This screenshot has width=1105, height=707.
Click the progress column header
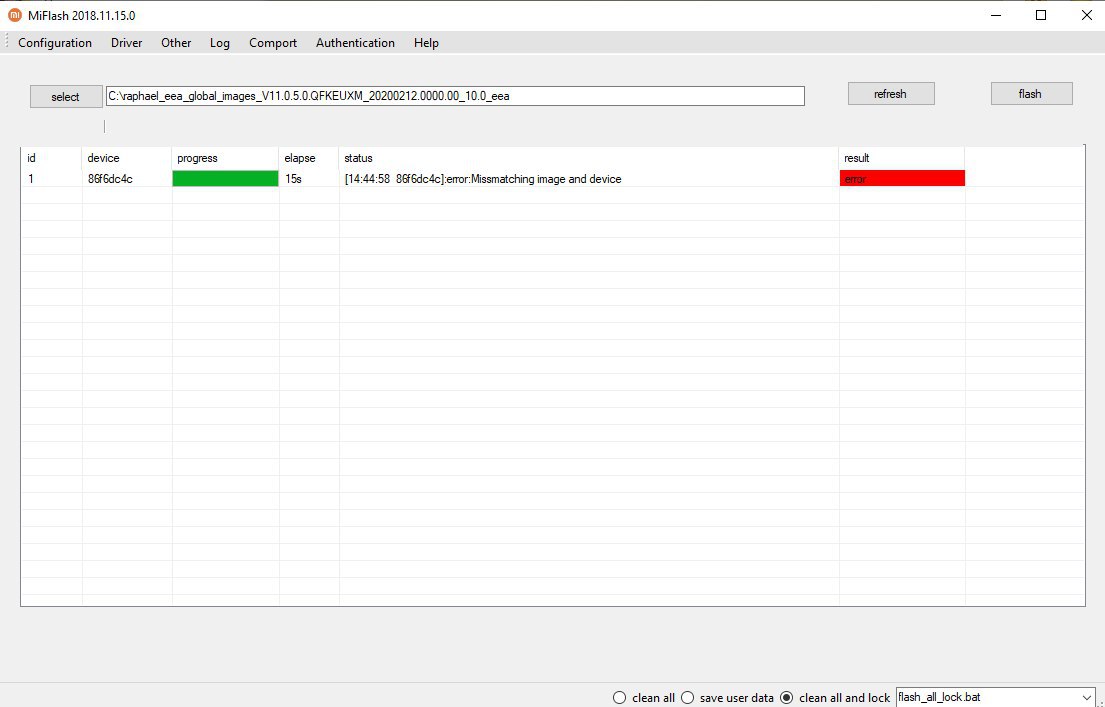click(226, 158)
